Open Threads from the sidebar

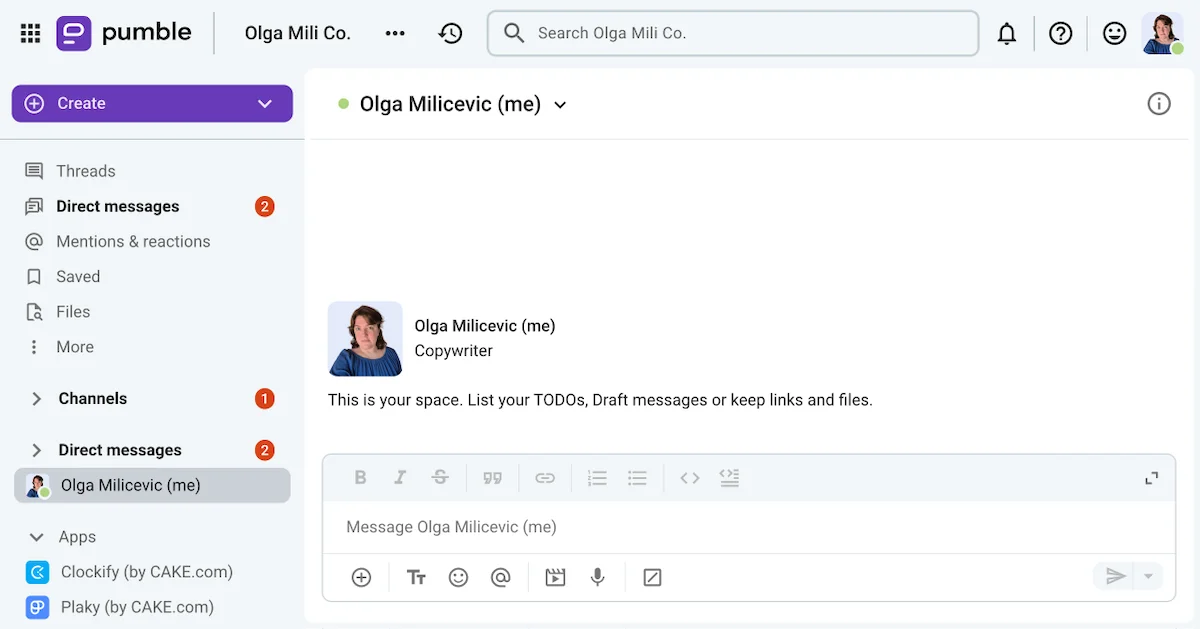point(85,170)
